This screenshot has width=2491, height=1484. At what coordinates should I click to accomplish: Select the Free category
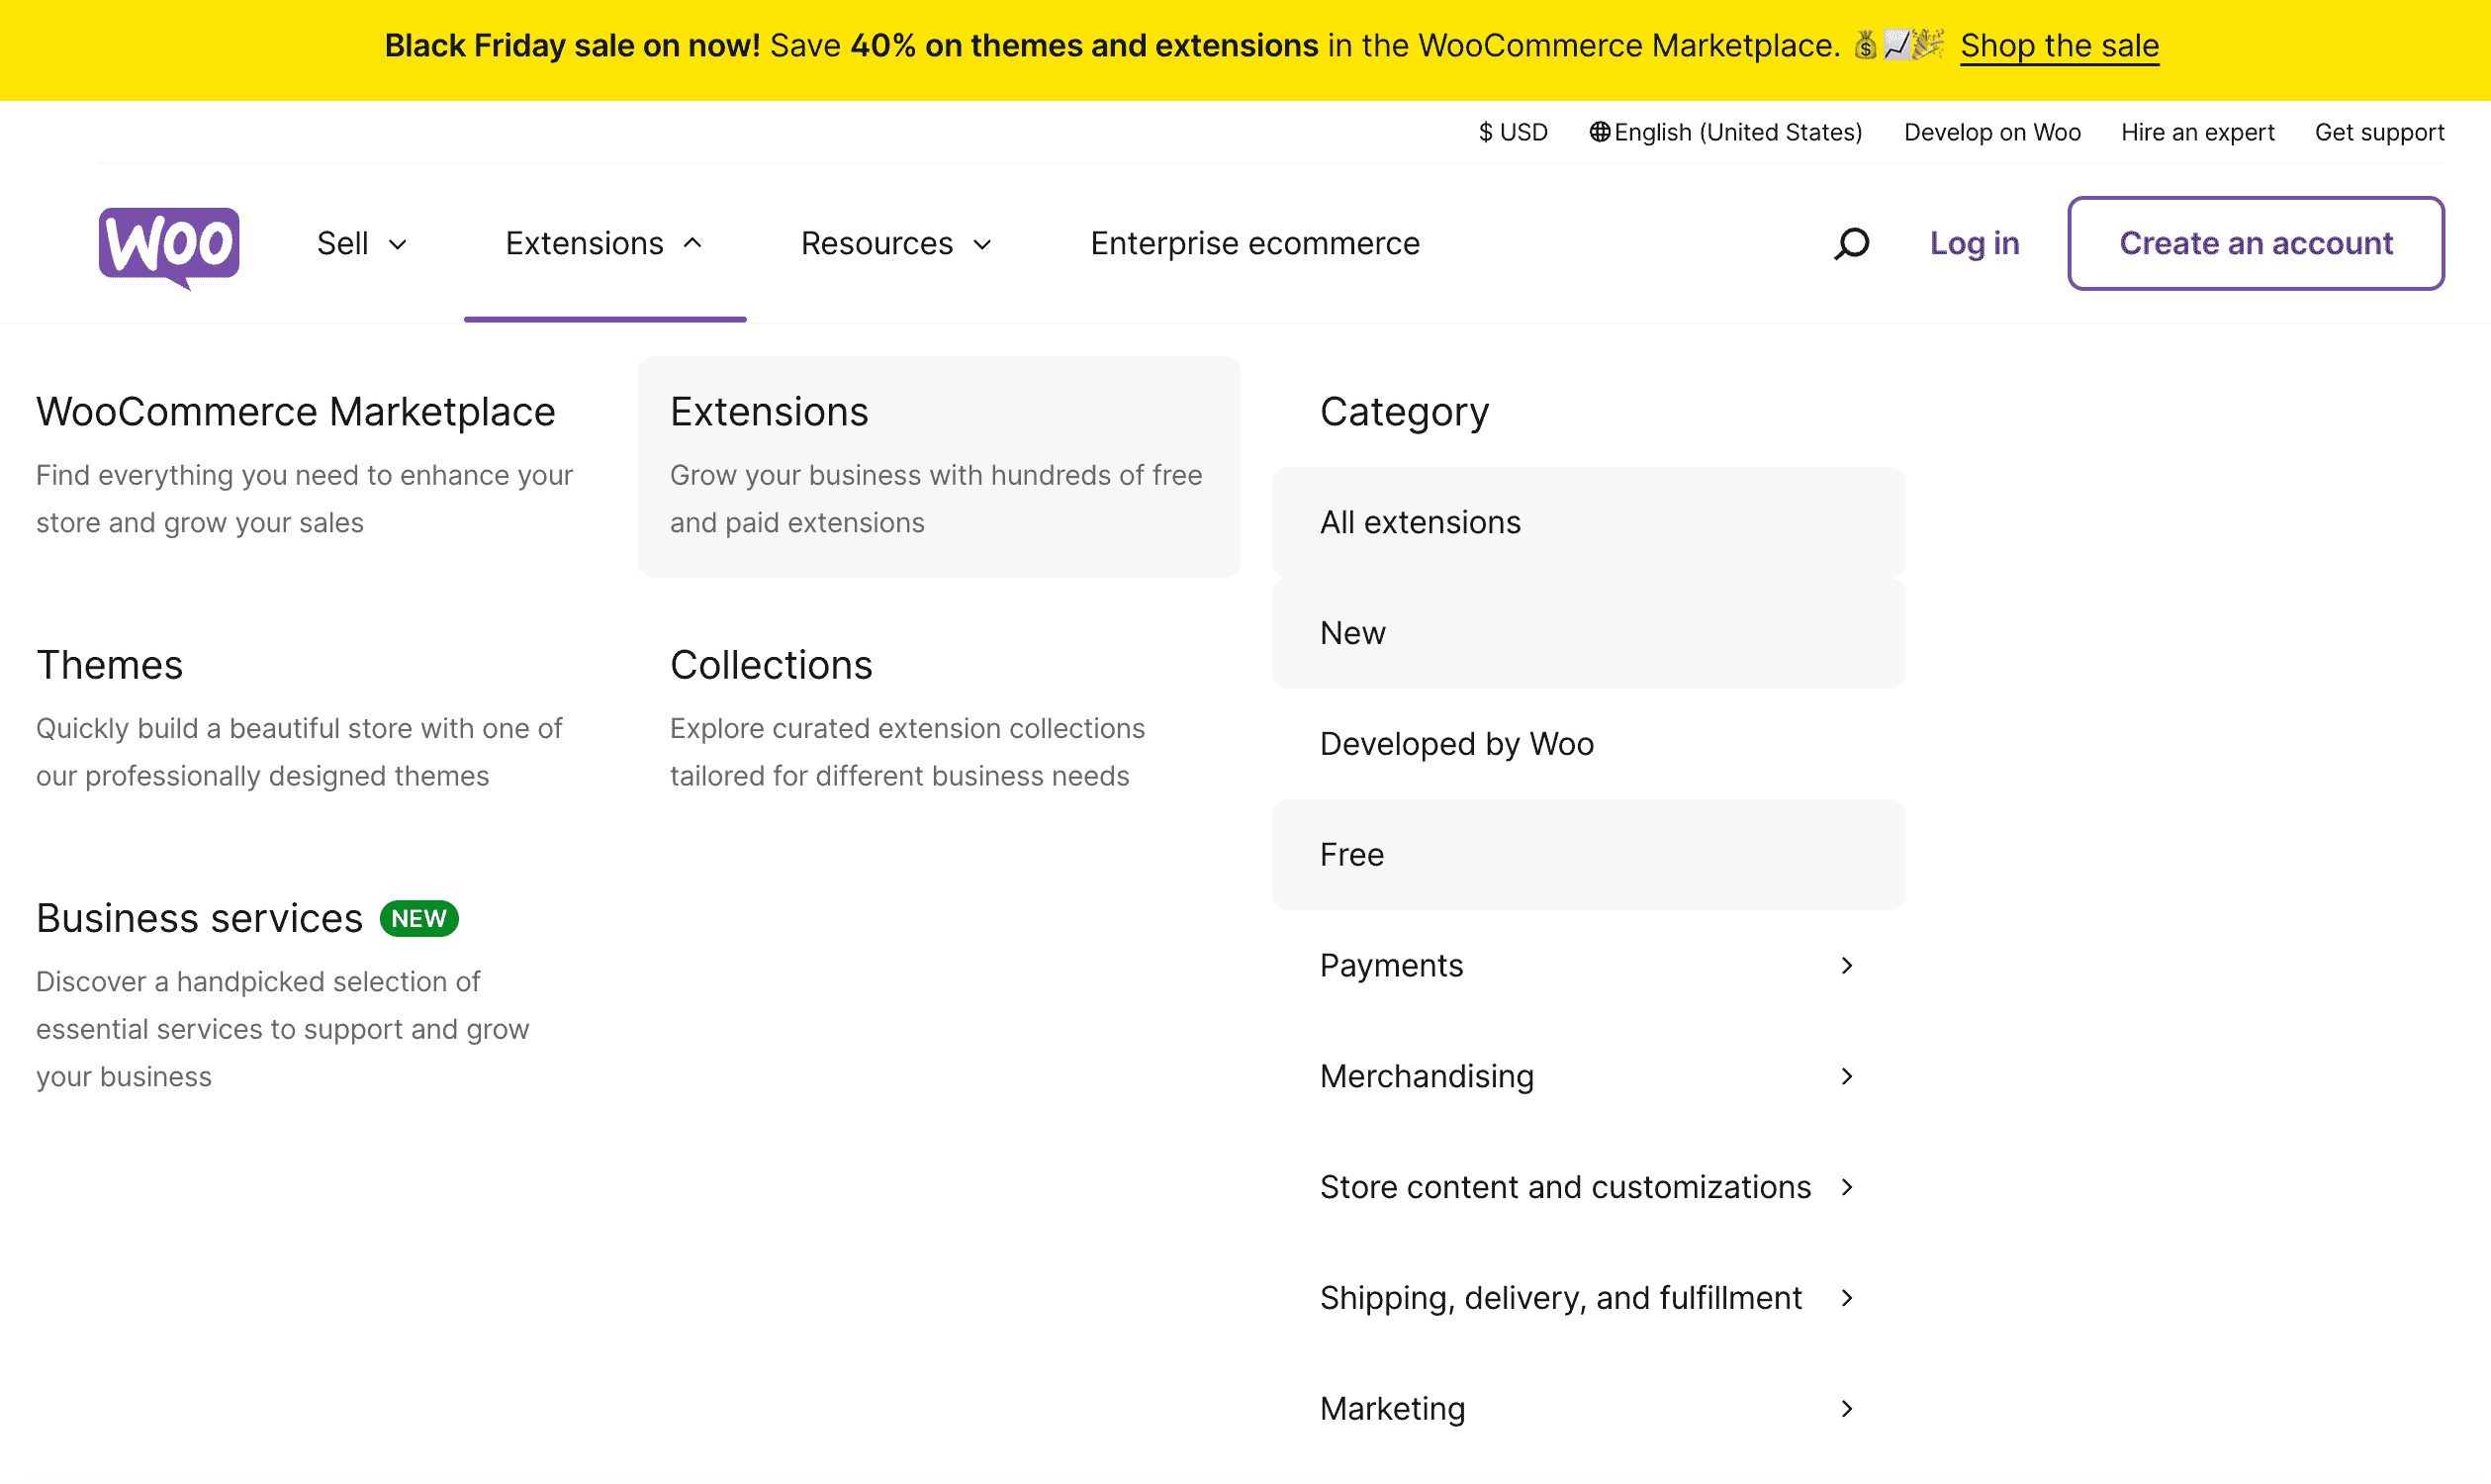coord(1588,855)
